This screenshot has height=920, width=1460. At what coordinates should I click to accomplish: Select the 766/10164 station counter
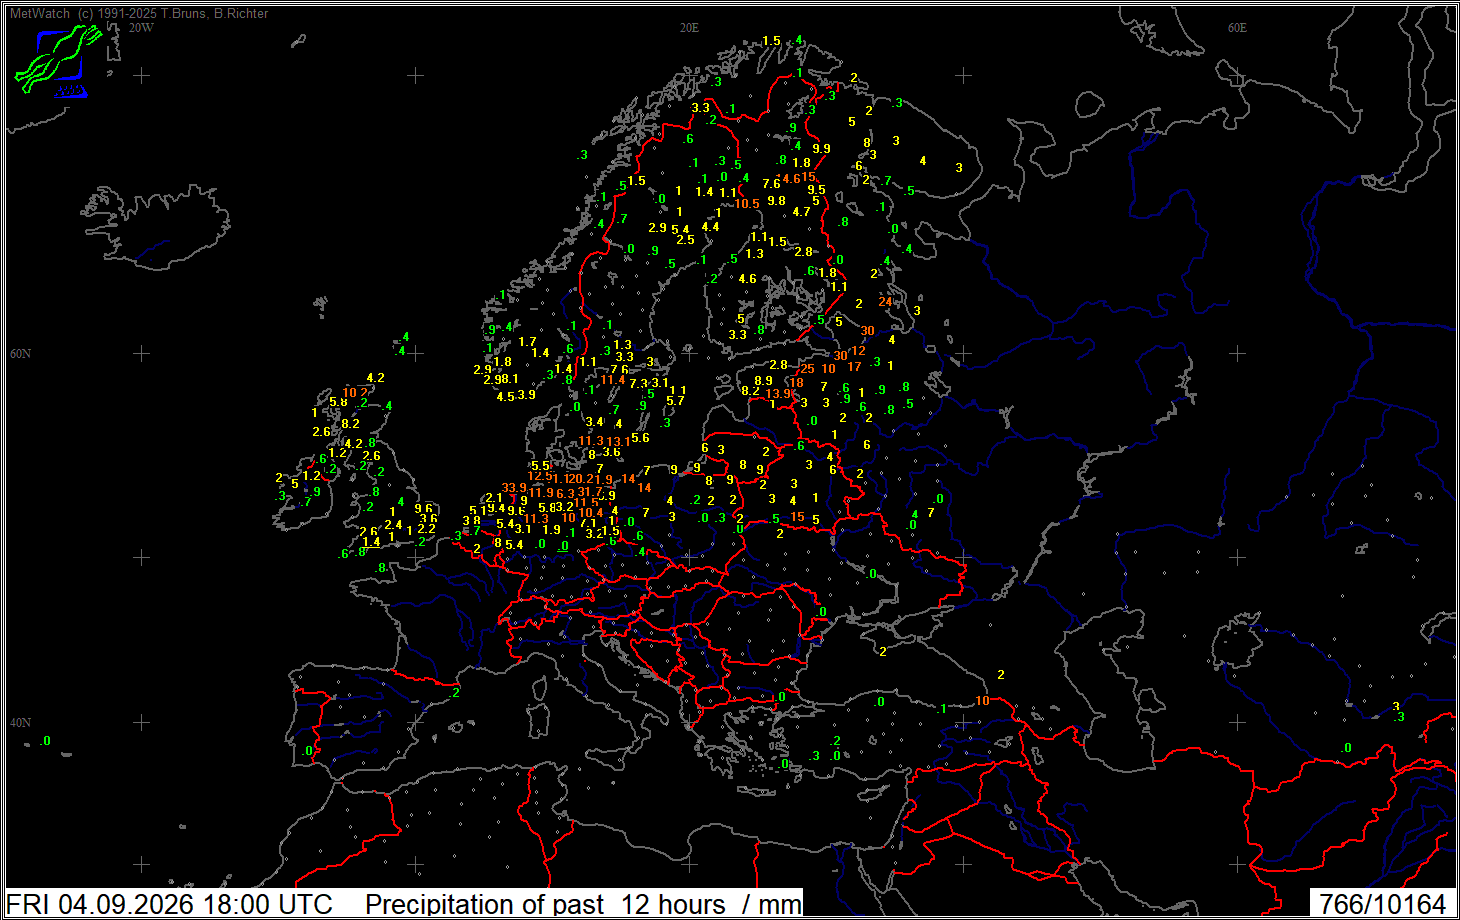coord(1383,904)
